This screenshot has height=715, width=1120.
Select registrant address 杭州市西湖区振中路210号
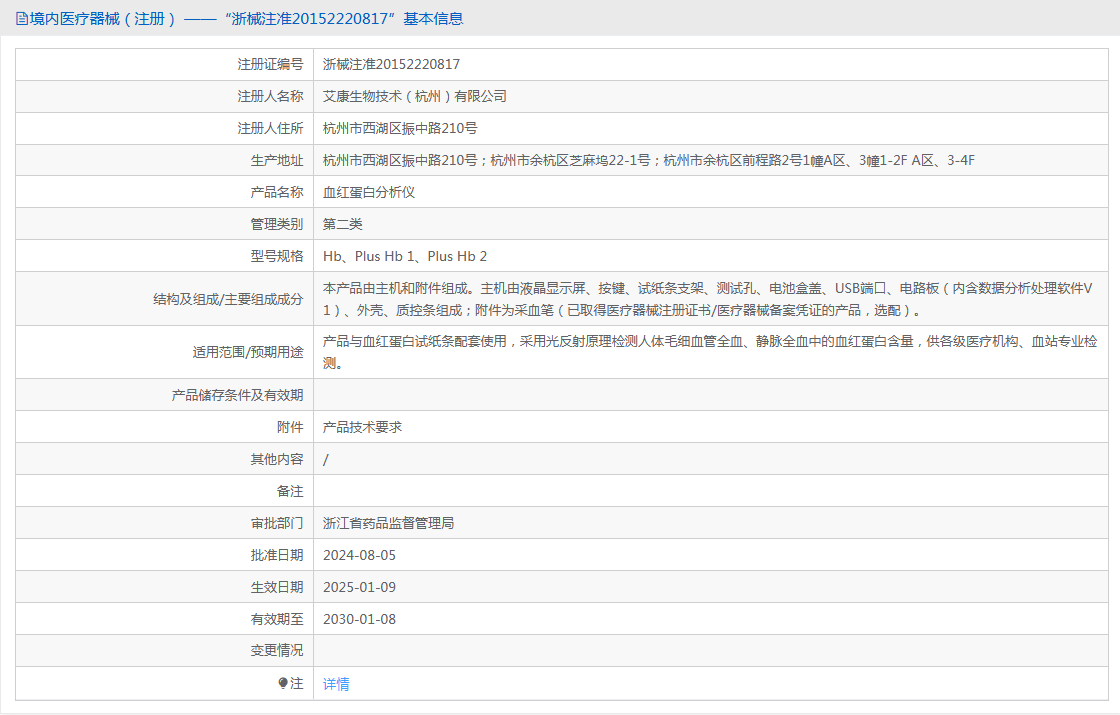pos(400,129)
